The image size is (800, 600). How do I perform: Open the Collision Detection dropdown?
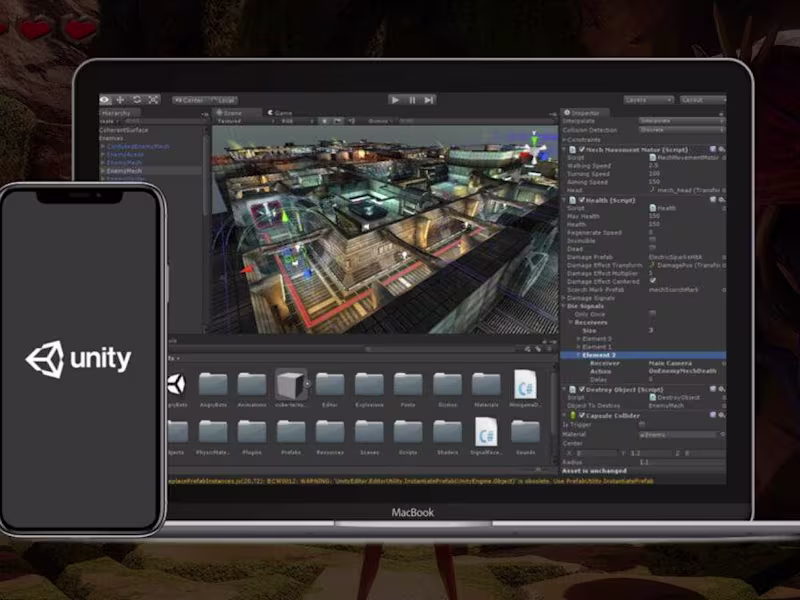[681, 130]
